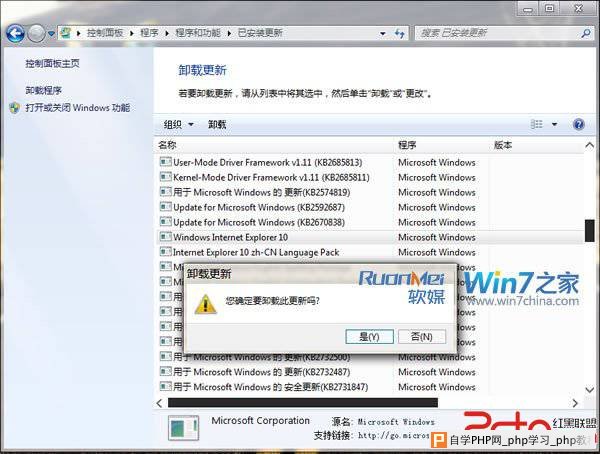This screenshot has height=454, width=600.
Task: Expand the address bar history dropdown arrow
Action: pos(383,34)
